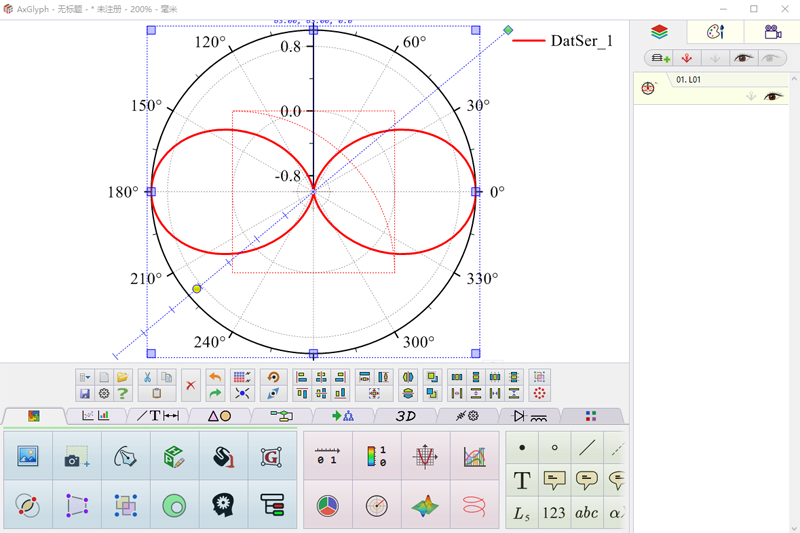Click the overlapping squares selection icon

(x=126, y=505)
